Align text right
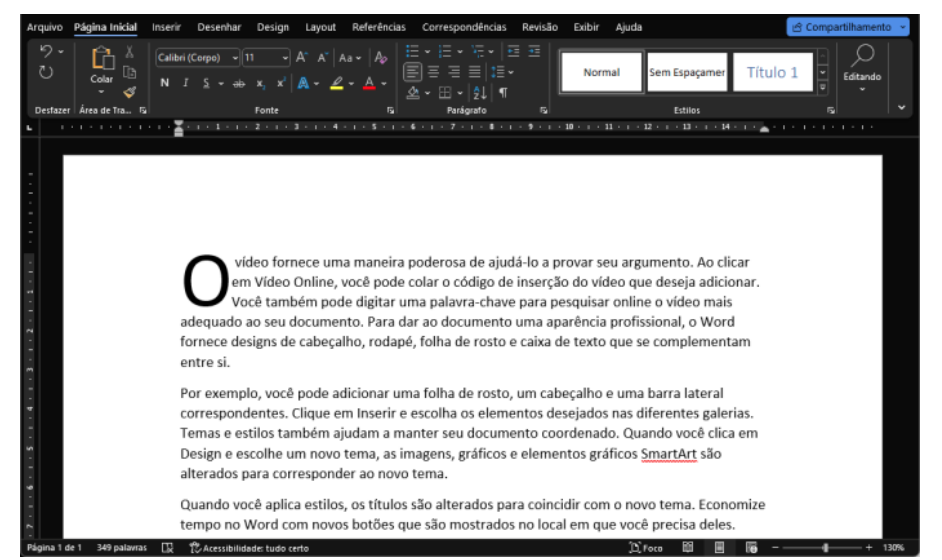942x560 pixels. 454,72
